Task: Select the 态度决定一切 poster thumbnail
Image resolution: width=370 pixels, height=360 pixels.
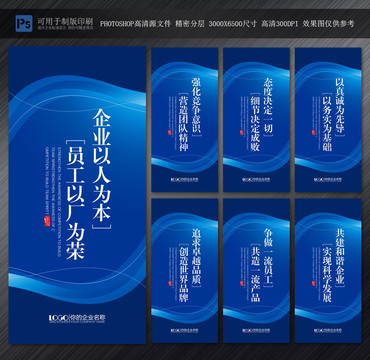Action: (x=256, y=120)
